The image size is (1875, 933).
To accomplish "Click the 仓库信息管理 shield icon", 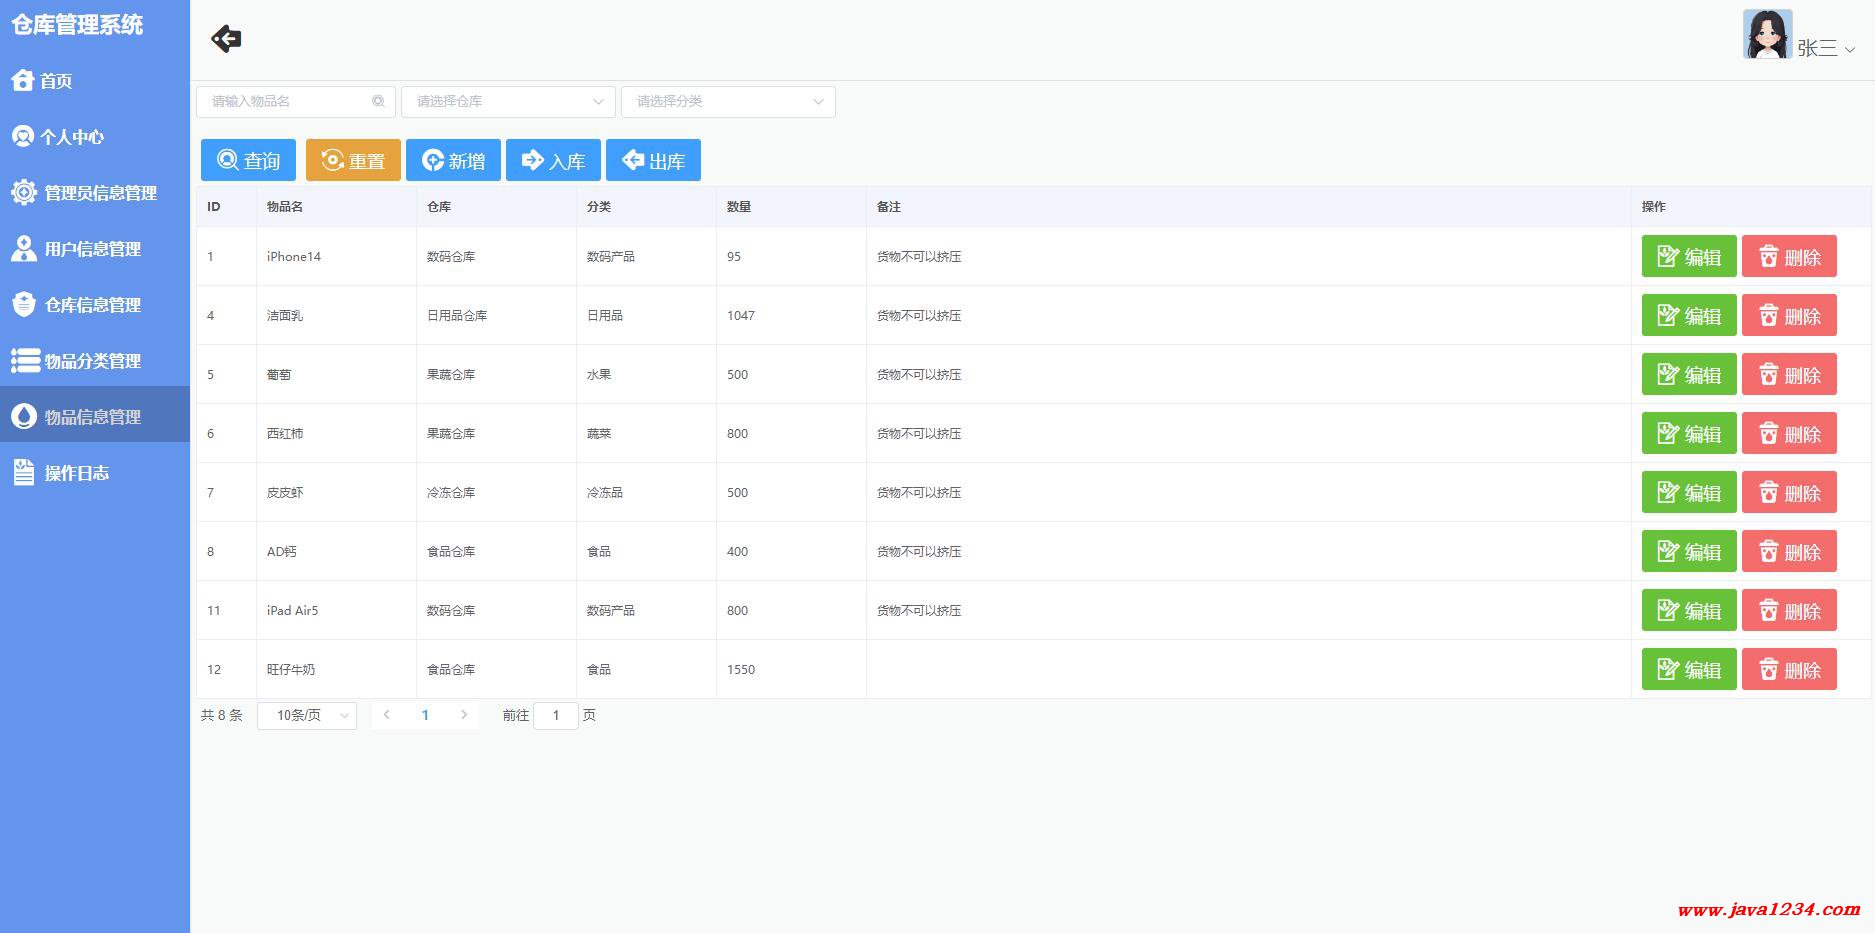I will click(24, 304).
